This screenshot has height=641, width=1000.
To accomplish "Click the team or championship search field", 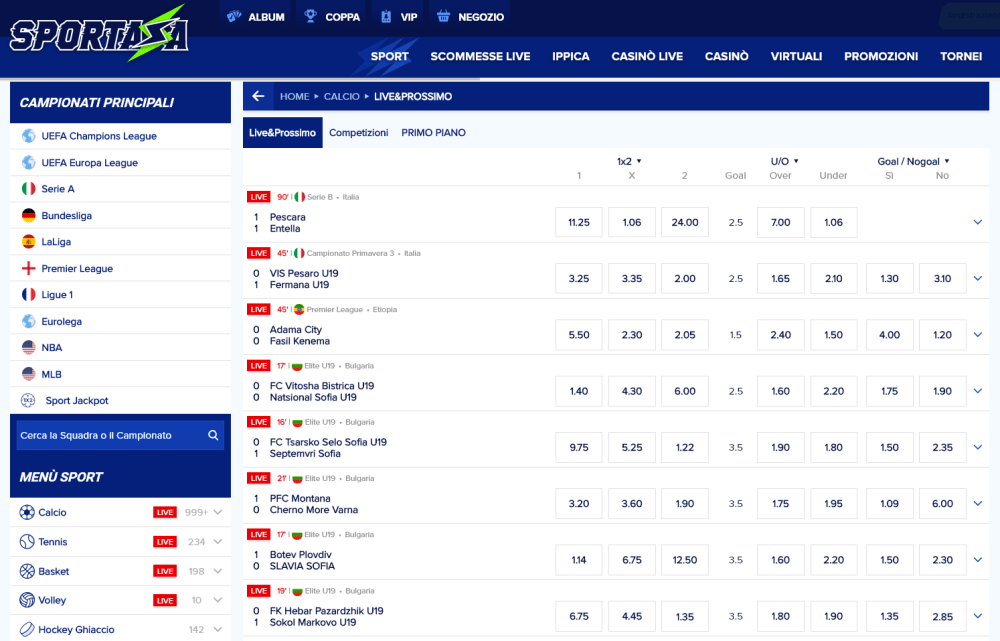I will [x=120, y=435].
